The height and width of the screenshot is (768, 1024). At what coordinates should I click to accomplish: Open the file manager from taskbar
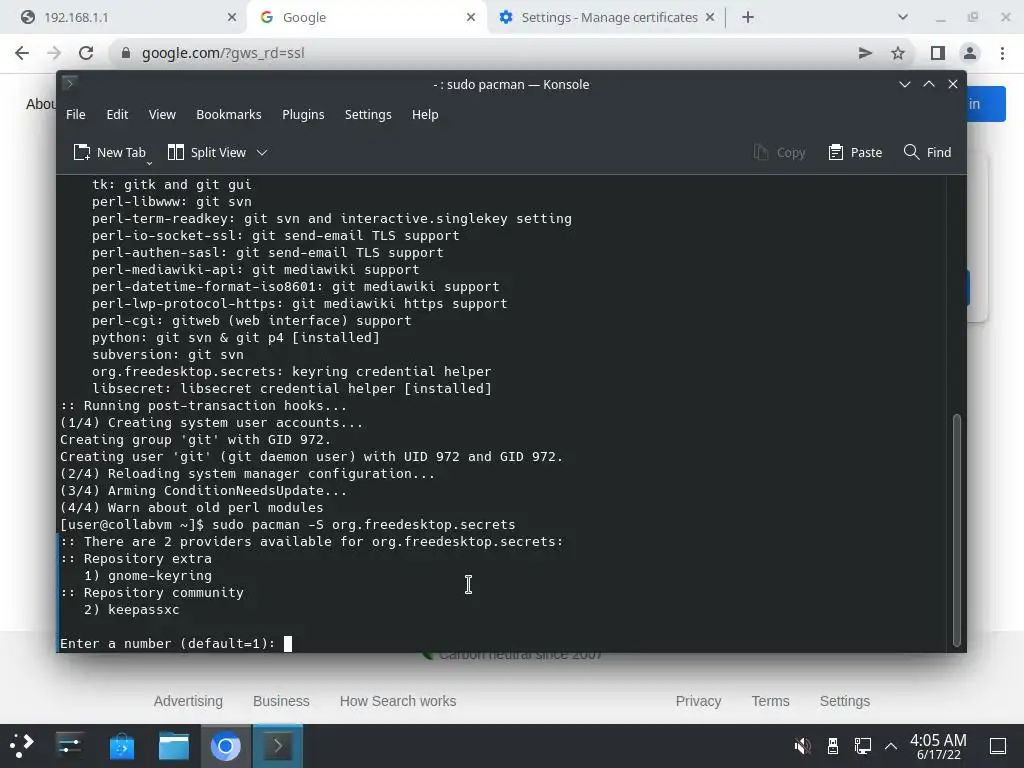pyautogui.click(x=174, y=746)
